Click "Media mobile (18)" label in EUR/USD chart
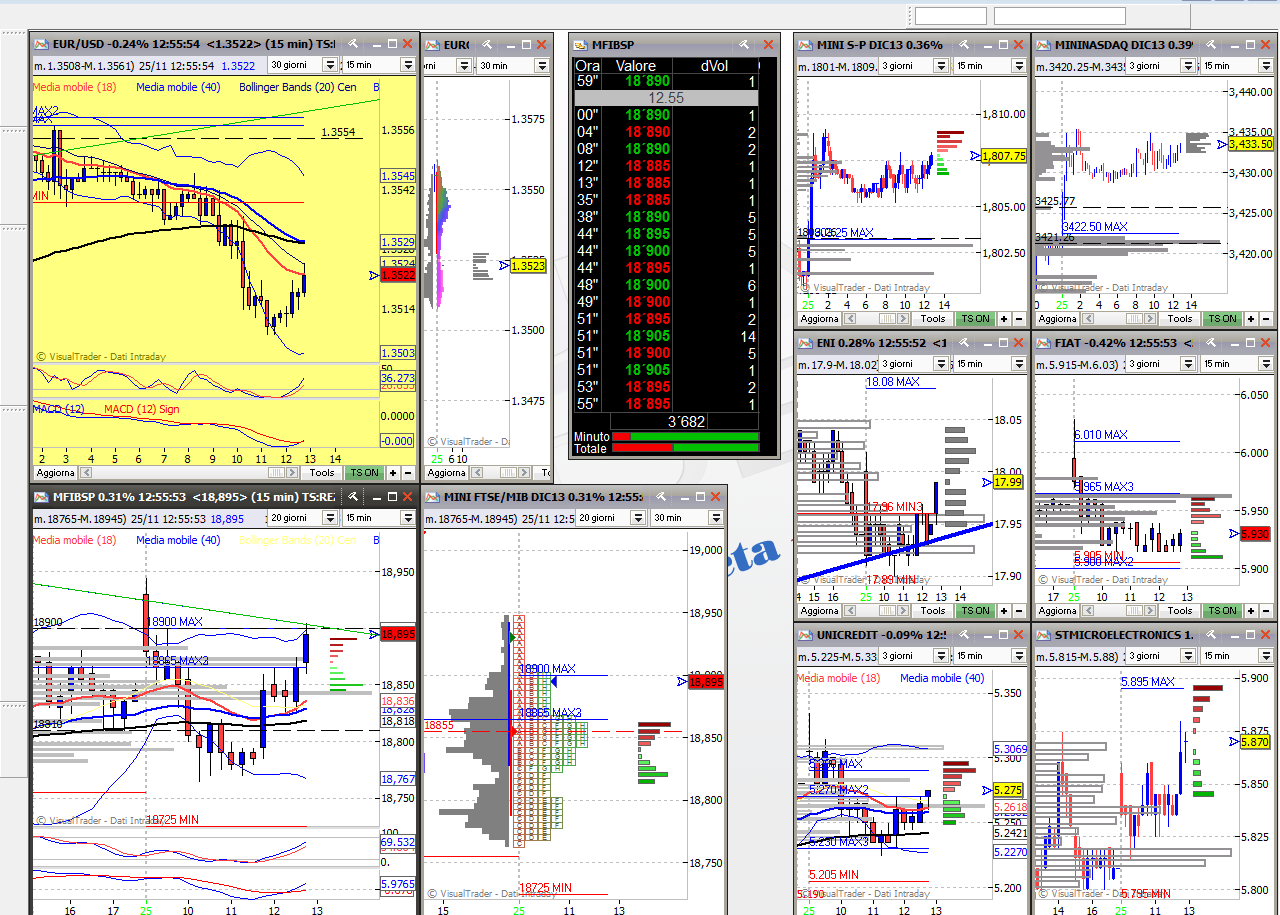Viewport: 1280px width, 915px height. point(75,87)
